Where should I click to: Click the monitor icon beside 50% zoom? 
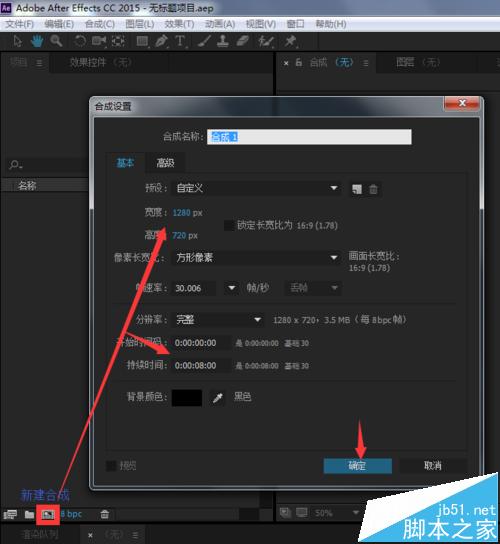pyautogui.click(x=302, y=512)
